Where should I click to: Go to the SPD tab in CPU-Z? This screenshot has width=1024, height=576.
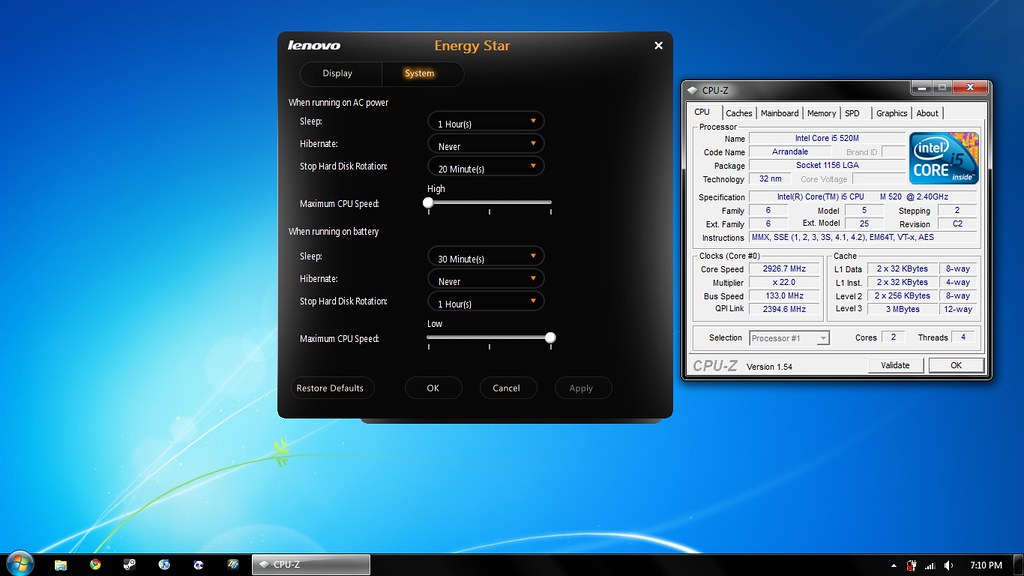(x=852, y=113)
